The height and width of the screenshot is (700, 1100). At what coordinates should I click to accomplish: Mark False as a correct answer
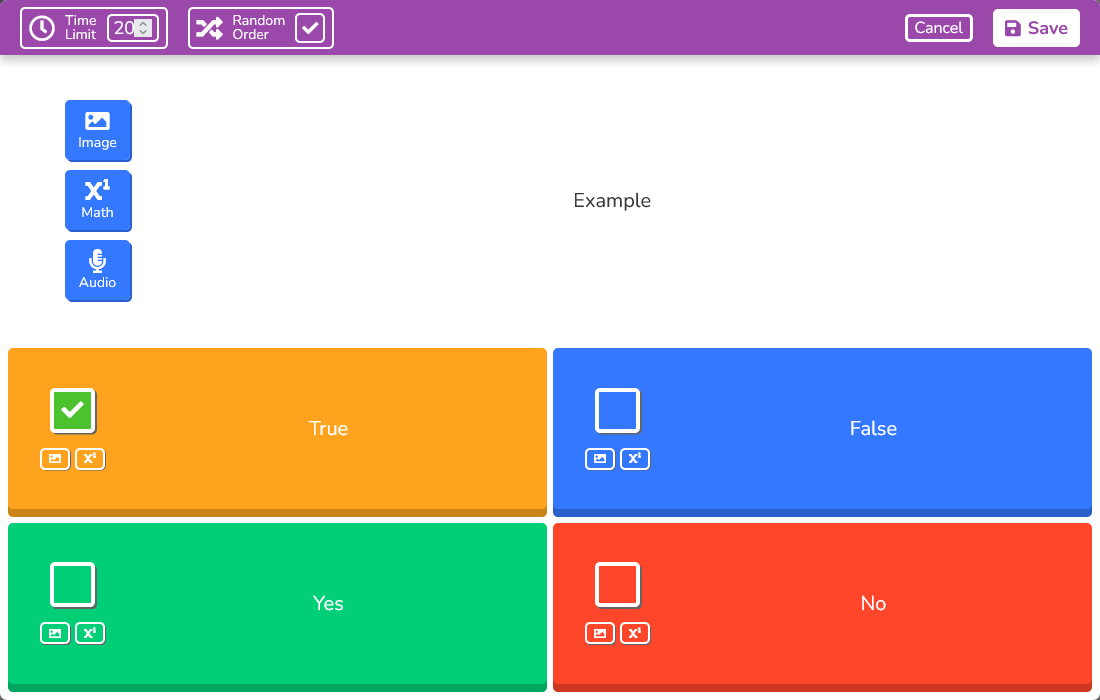(x=617, y=410)
